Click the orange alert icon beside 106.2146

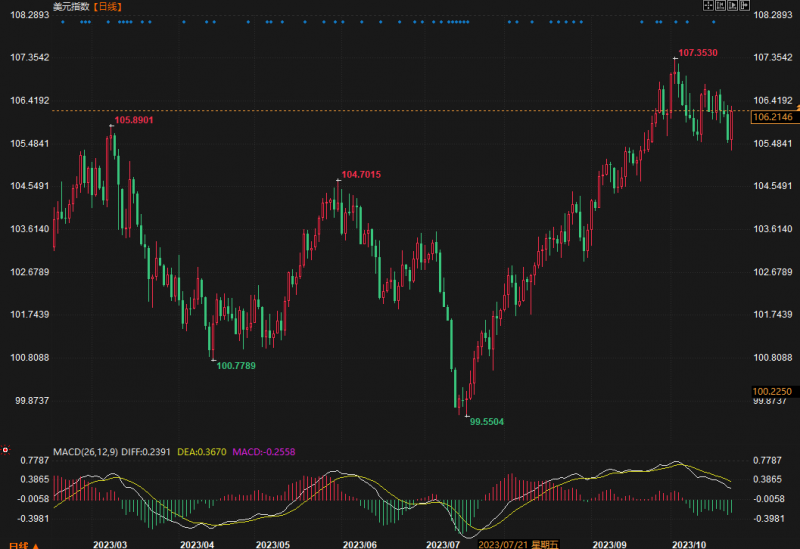pos(796,107)
